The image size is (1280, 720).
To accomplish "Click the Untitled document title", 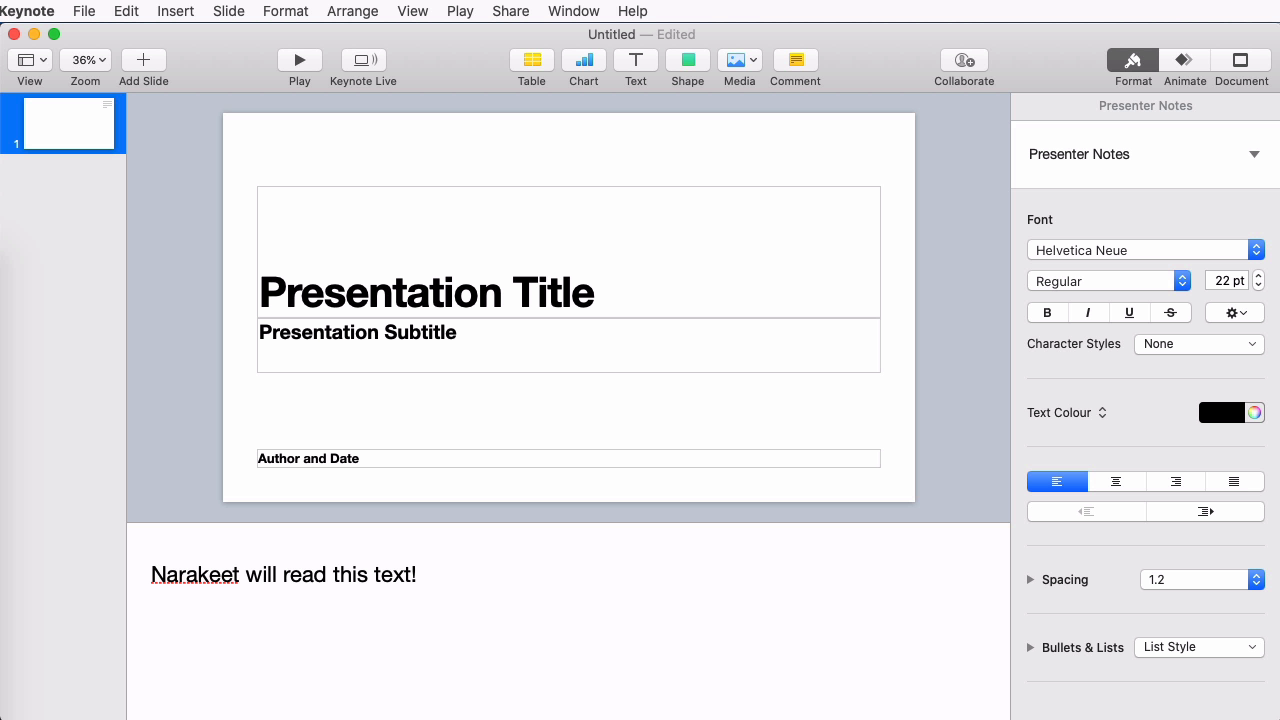I will pos(611,34).
